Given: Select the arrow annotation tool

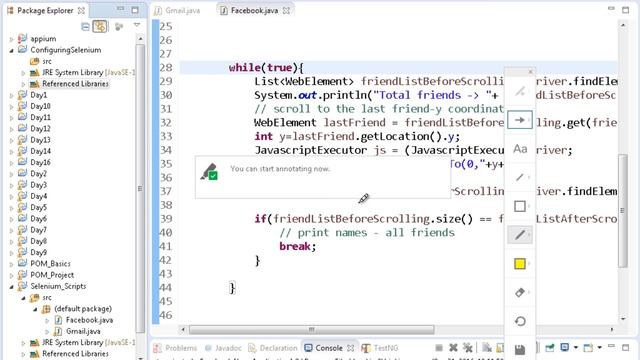Looking at the screenshot, I should [520, 120].
